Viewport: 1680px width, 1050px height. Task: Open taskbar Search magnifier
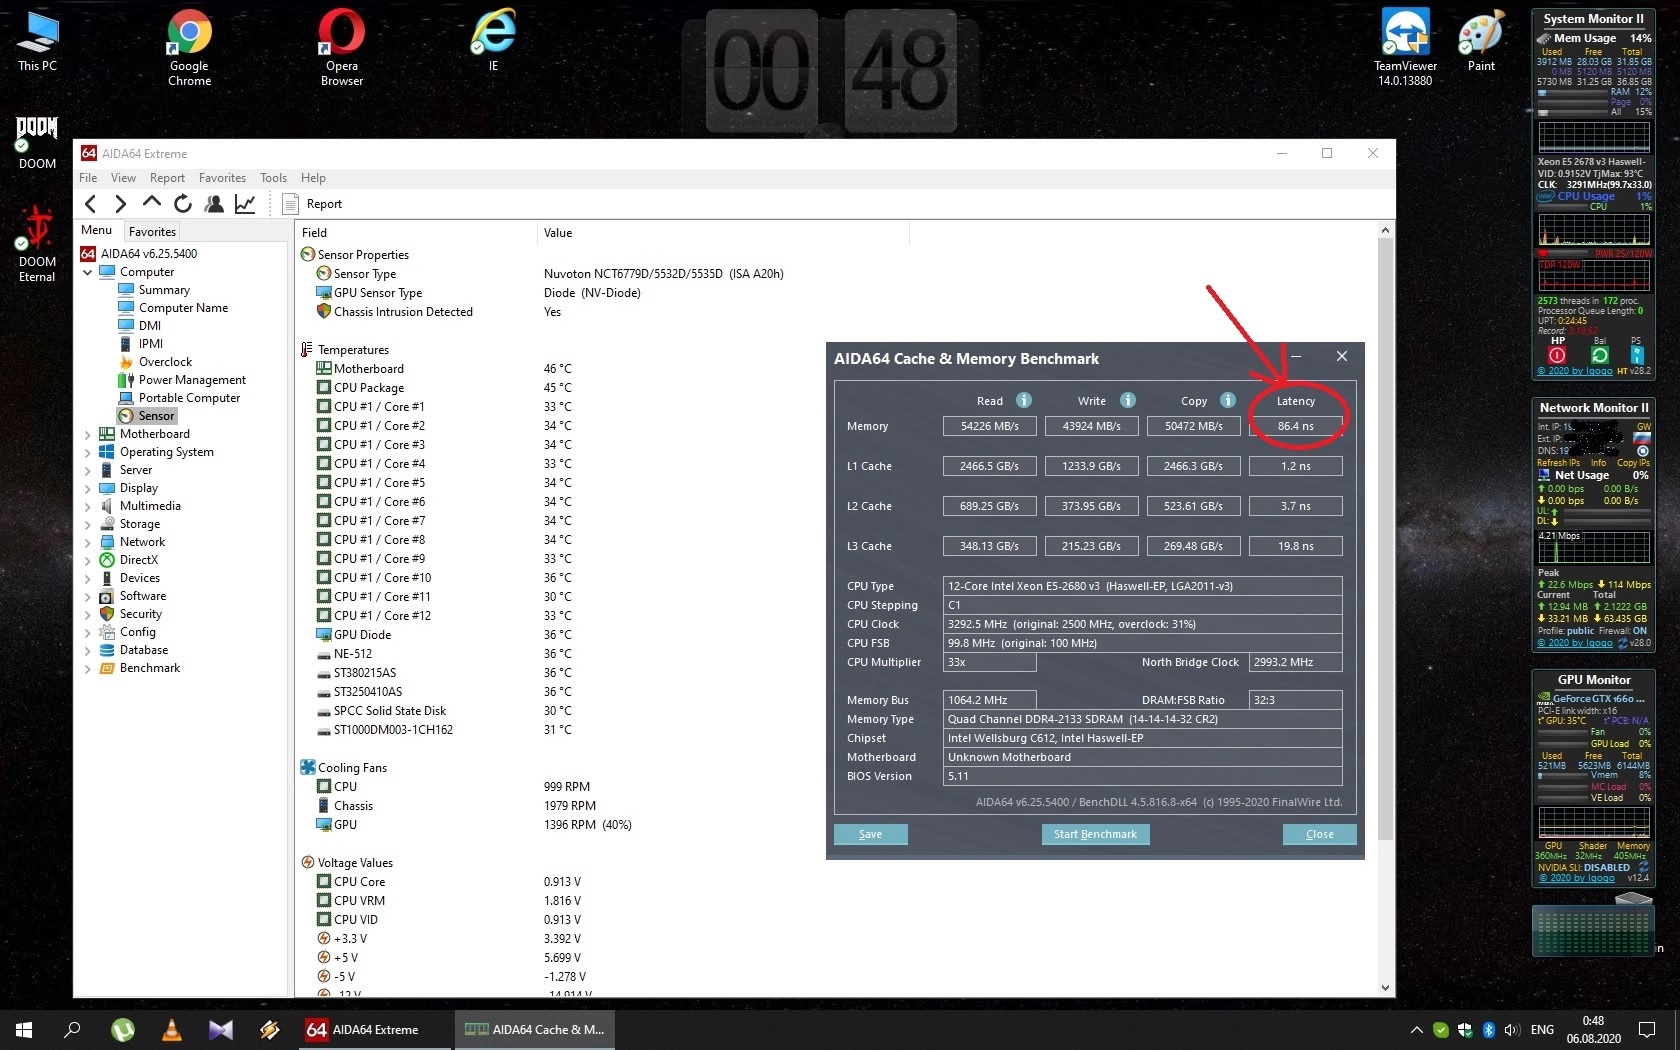72,1030
